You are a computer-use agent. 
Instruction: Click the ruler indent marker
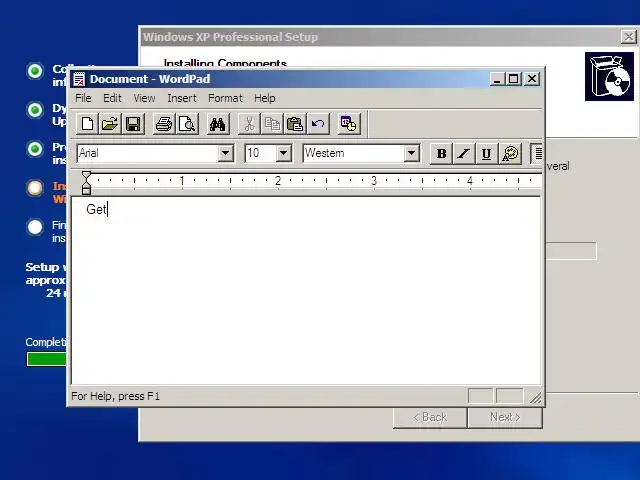(86, 182)
